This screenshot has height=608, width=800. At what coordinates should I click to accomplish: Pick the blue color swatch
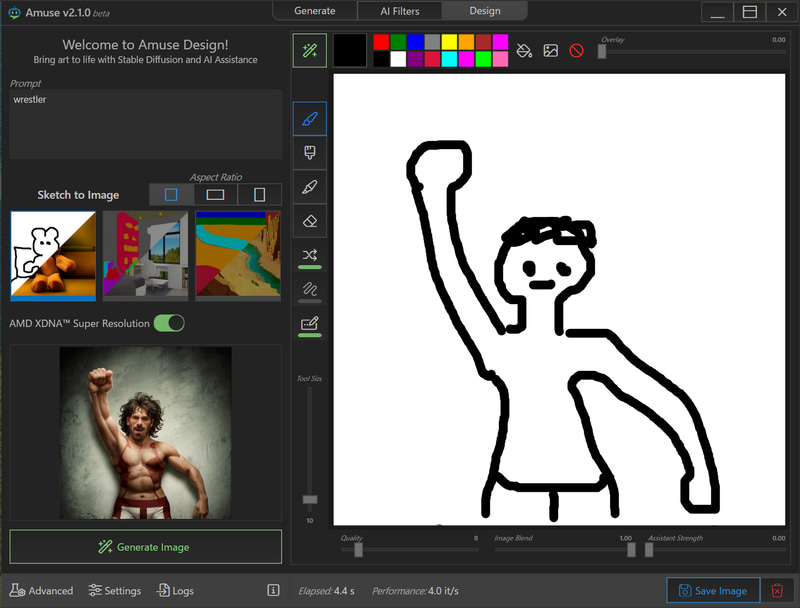coord(415,42)
